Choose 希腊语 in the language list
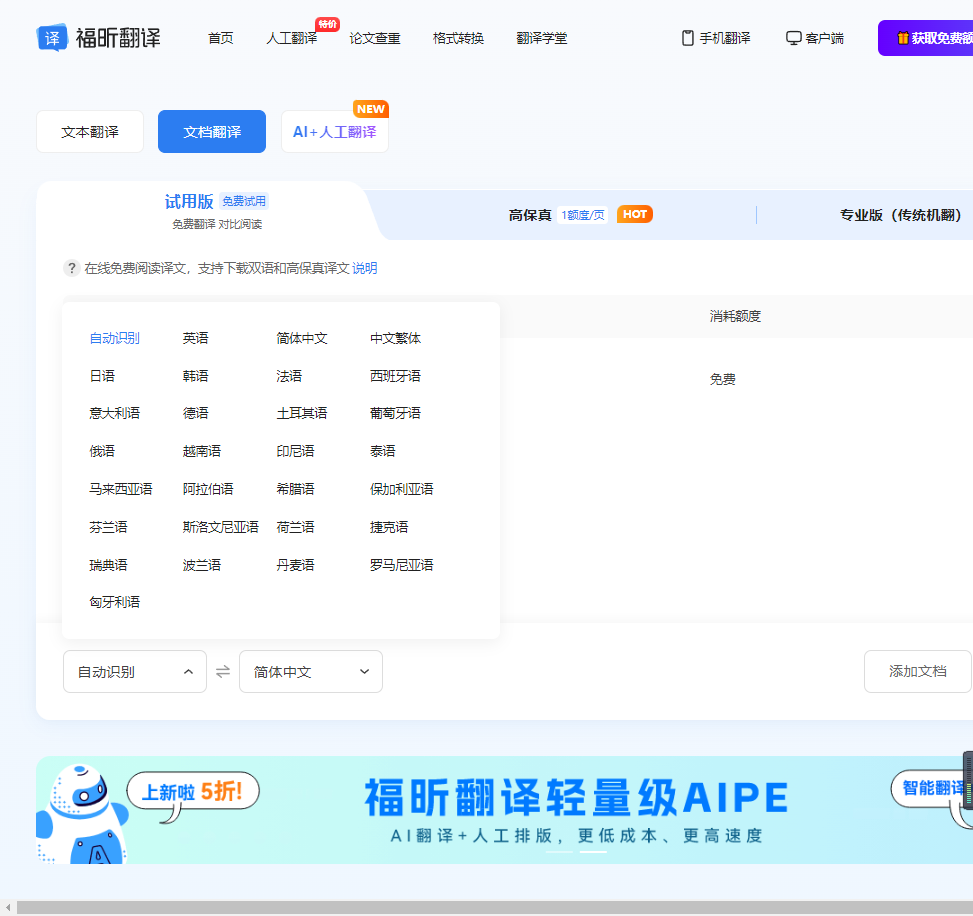Screen dimensions: 973x916 pyautogui.click(x=295, y=489)
